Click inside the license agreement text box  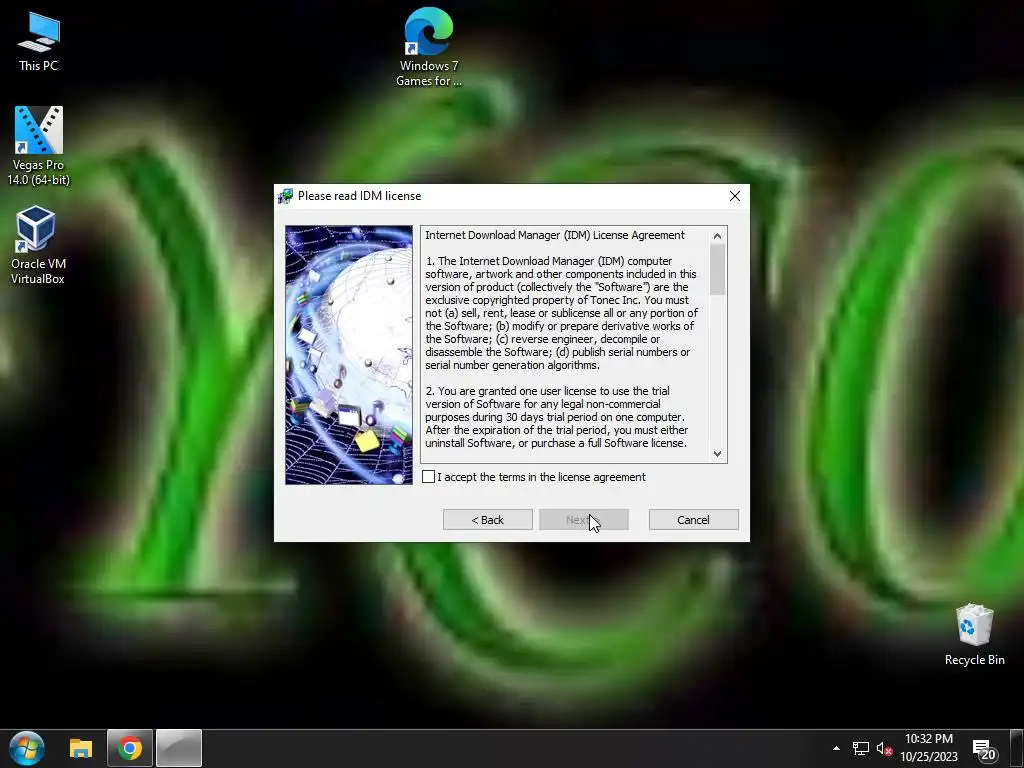[x=565, y=345]
